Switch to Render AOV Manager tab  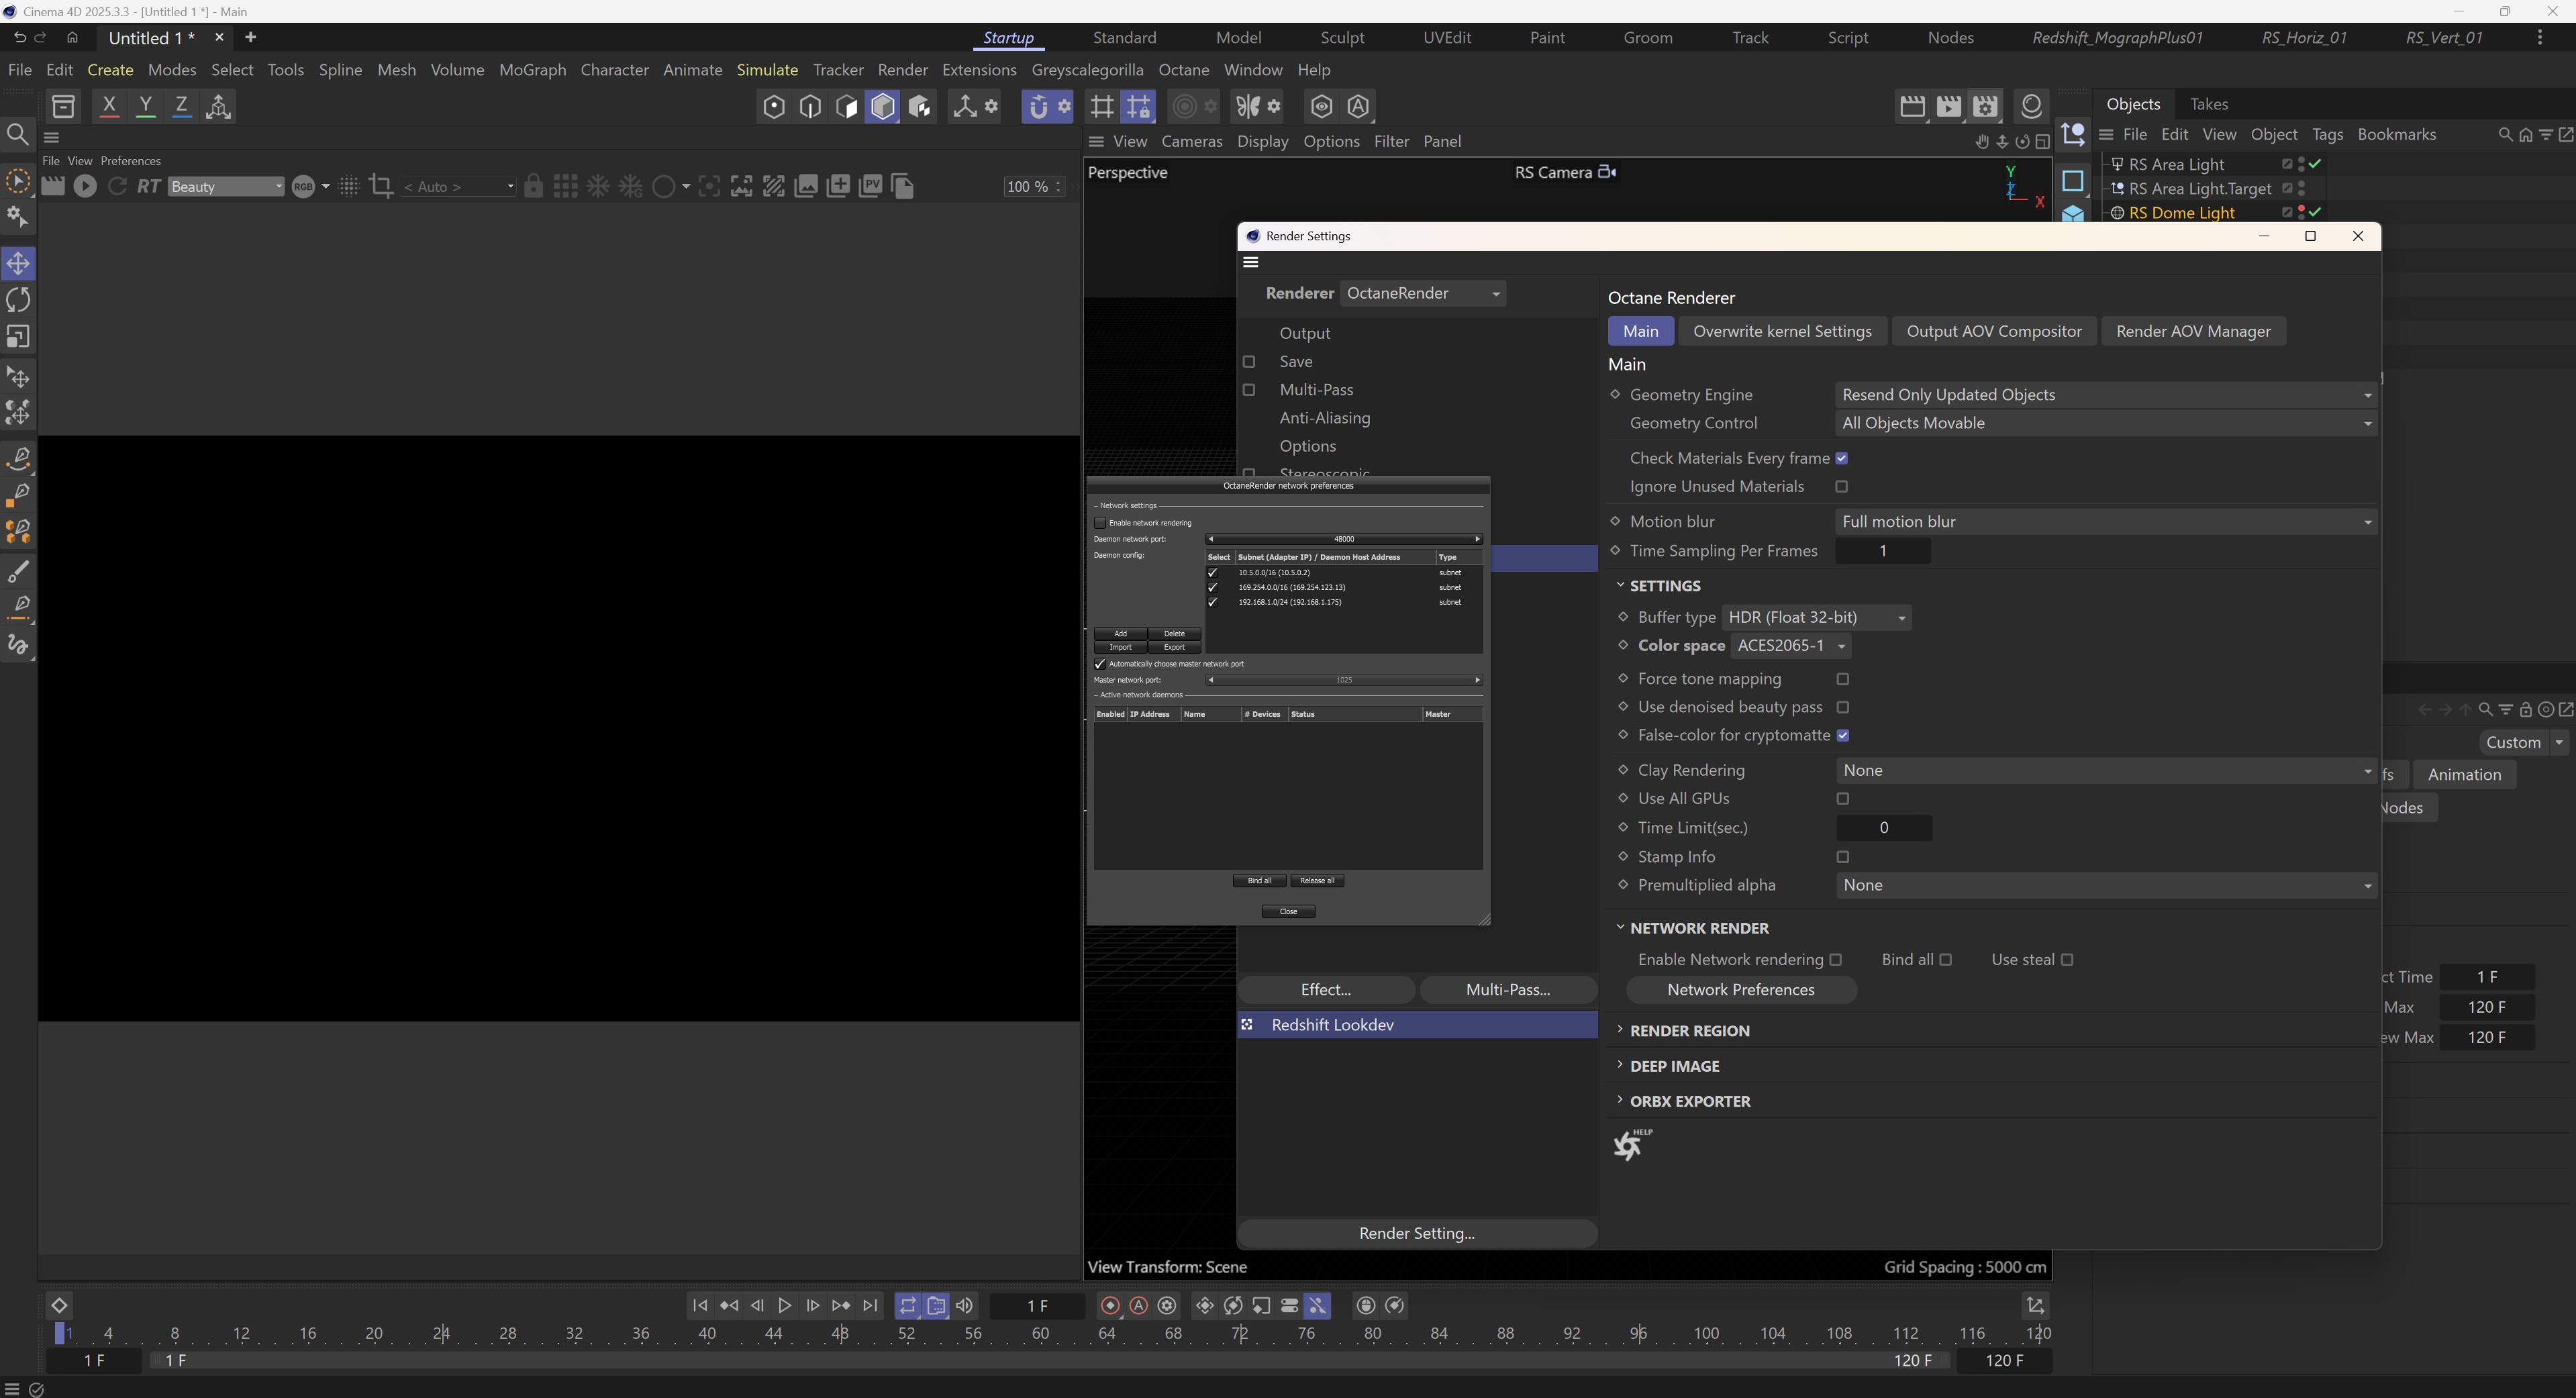(x=2193, y=332)
